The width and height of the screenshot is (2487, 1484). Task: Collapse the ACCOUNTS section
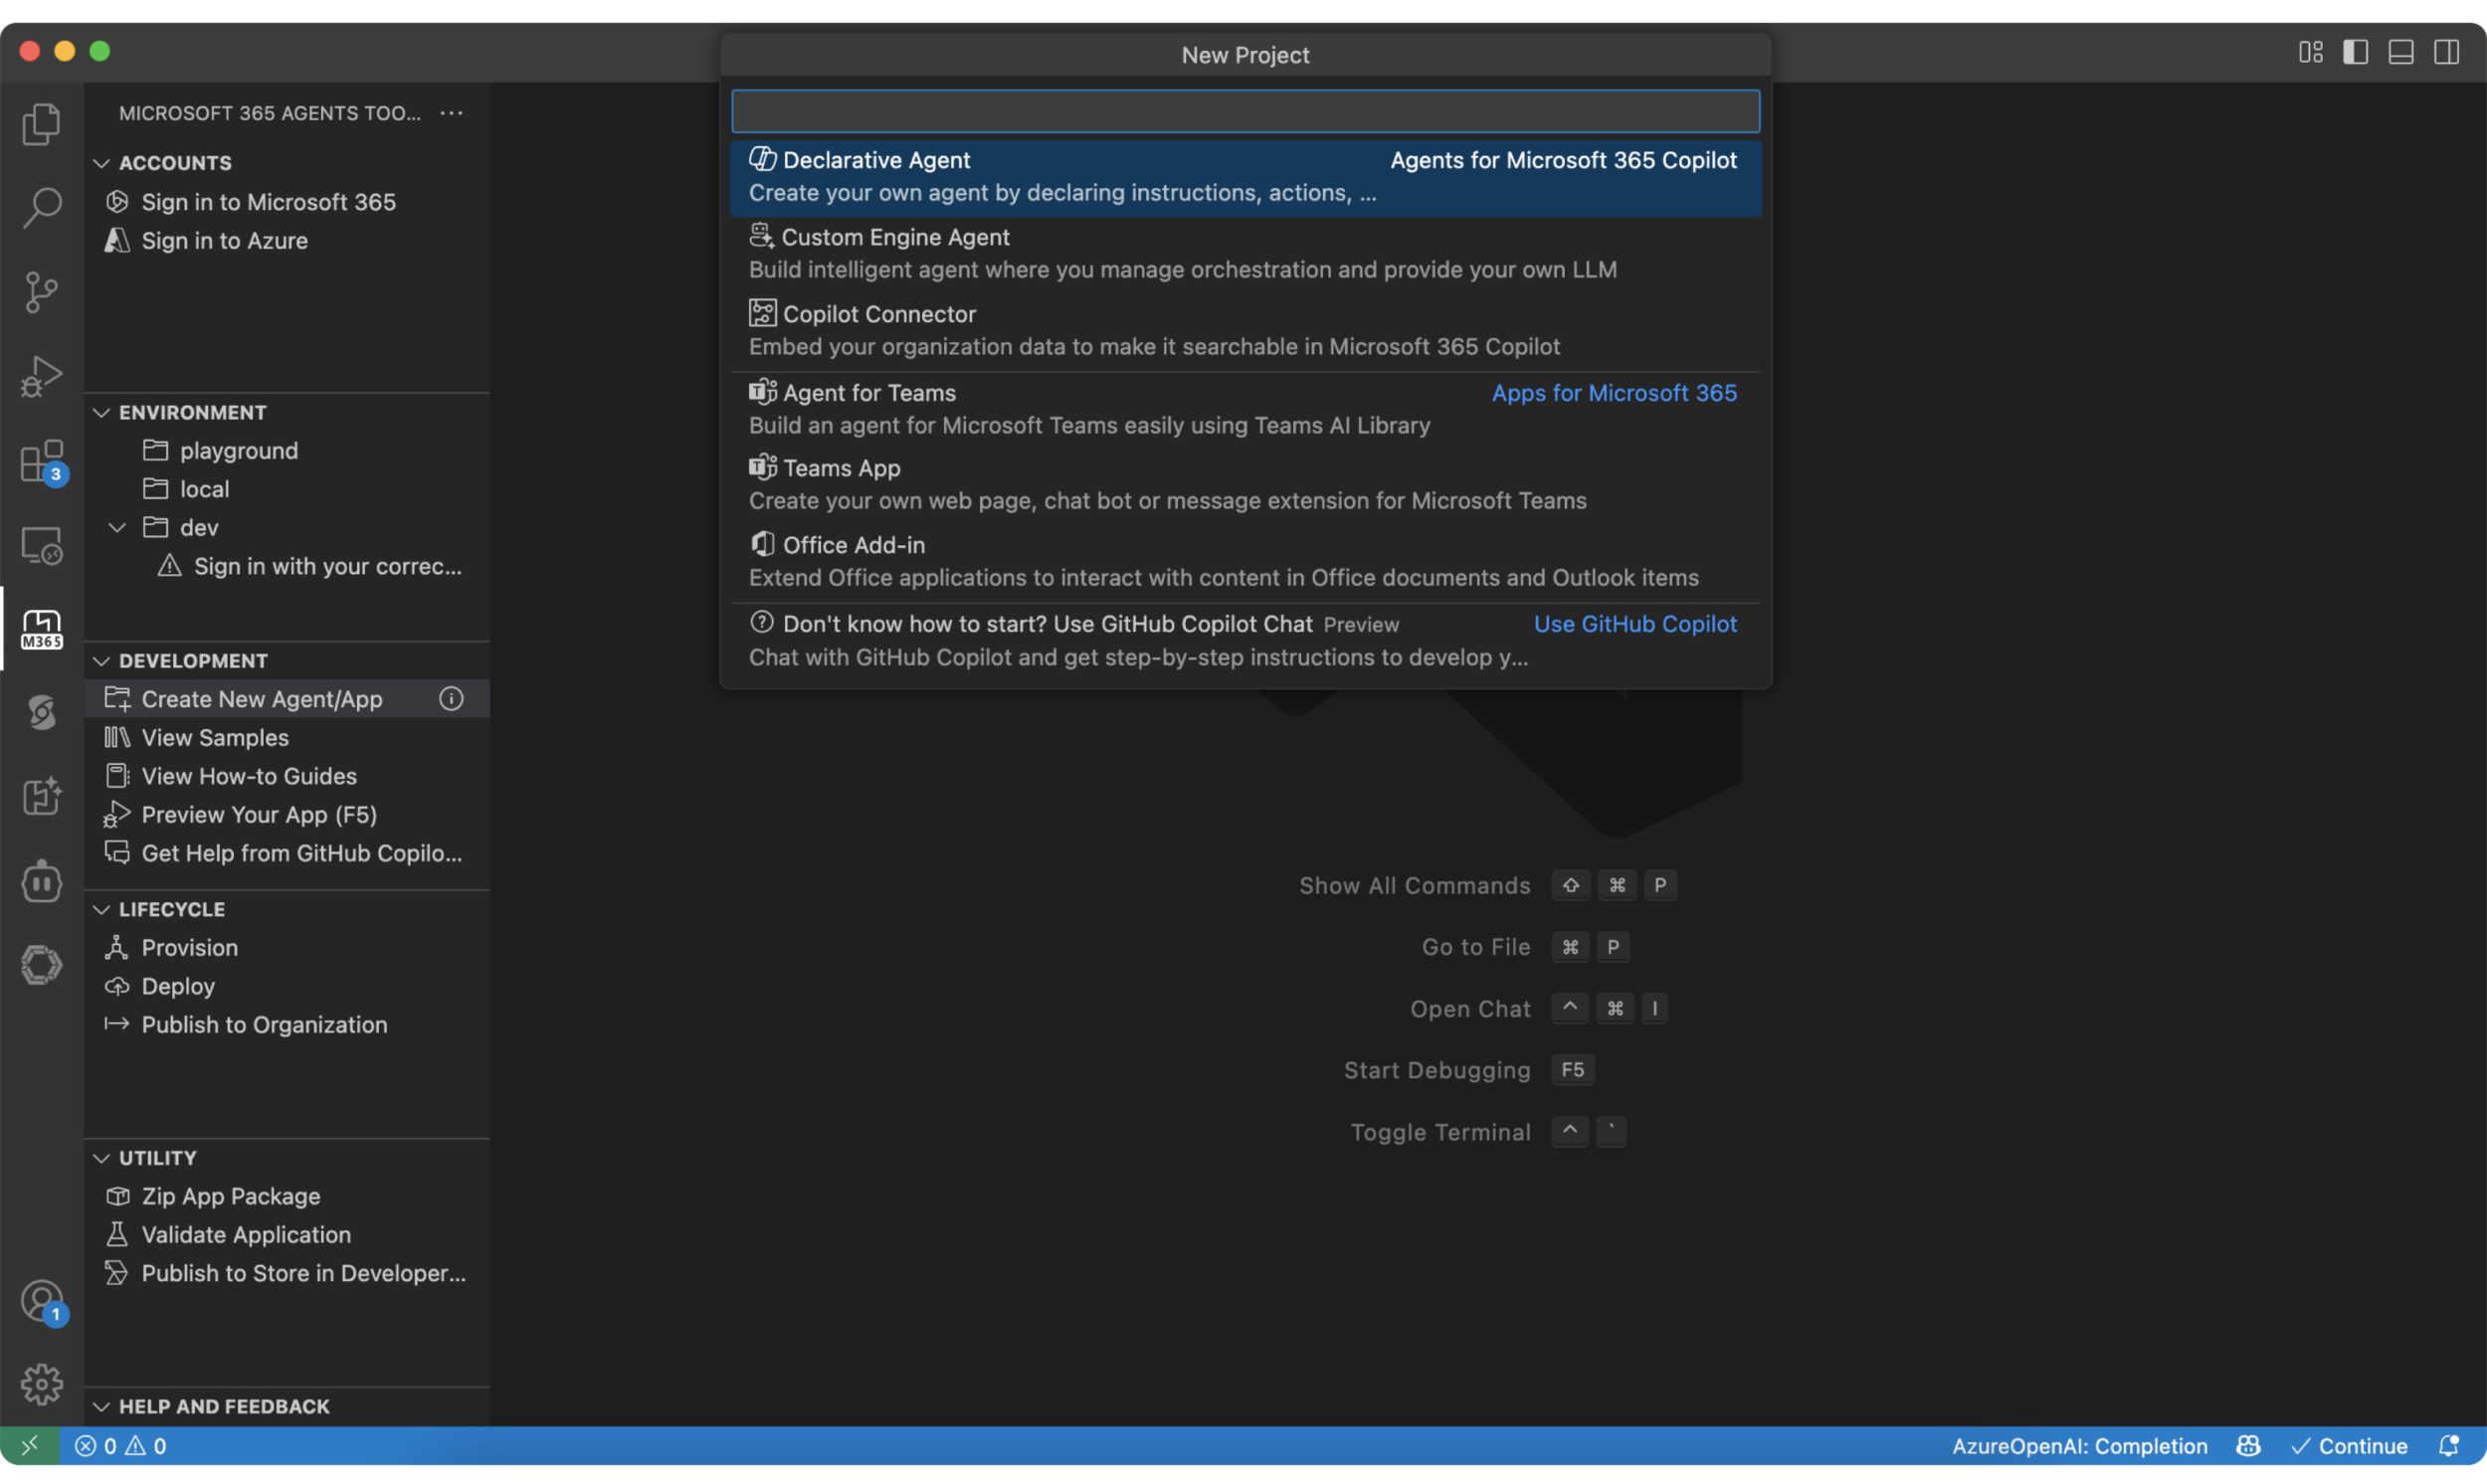(x=101, y=162)
